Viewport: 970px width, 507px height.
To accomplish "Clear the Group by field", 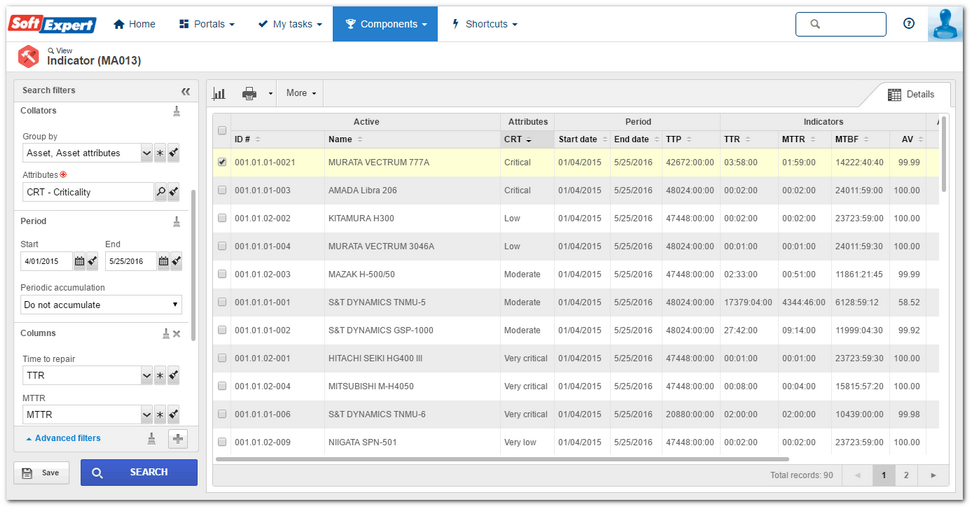I will (x=174, y=153).
